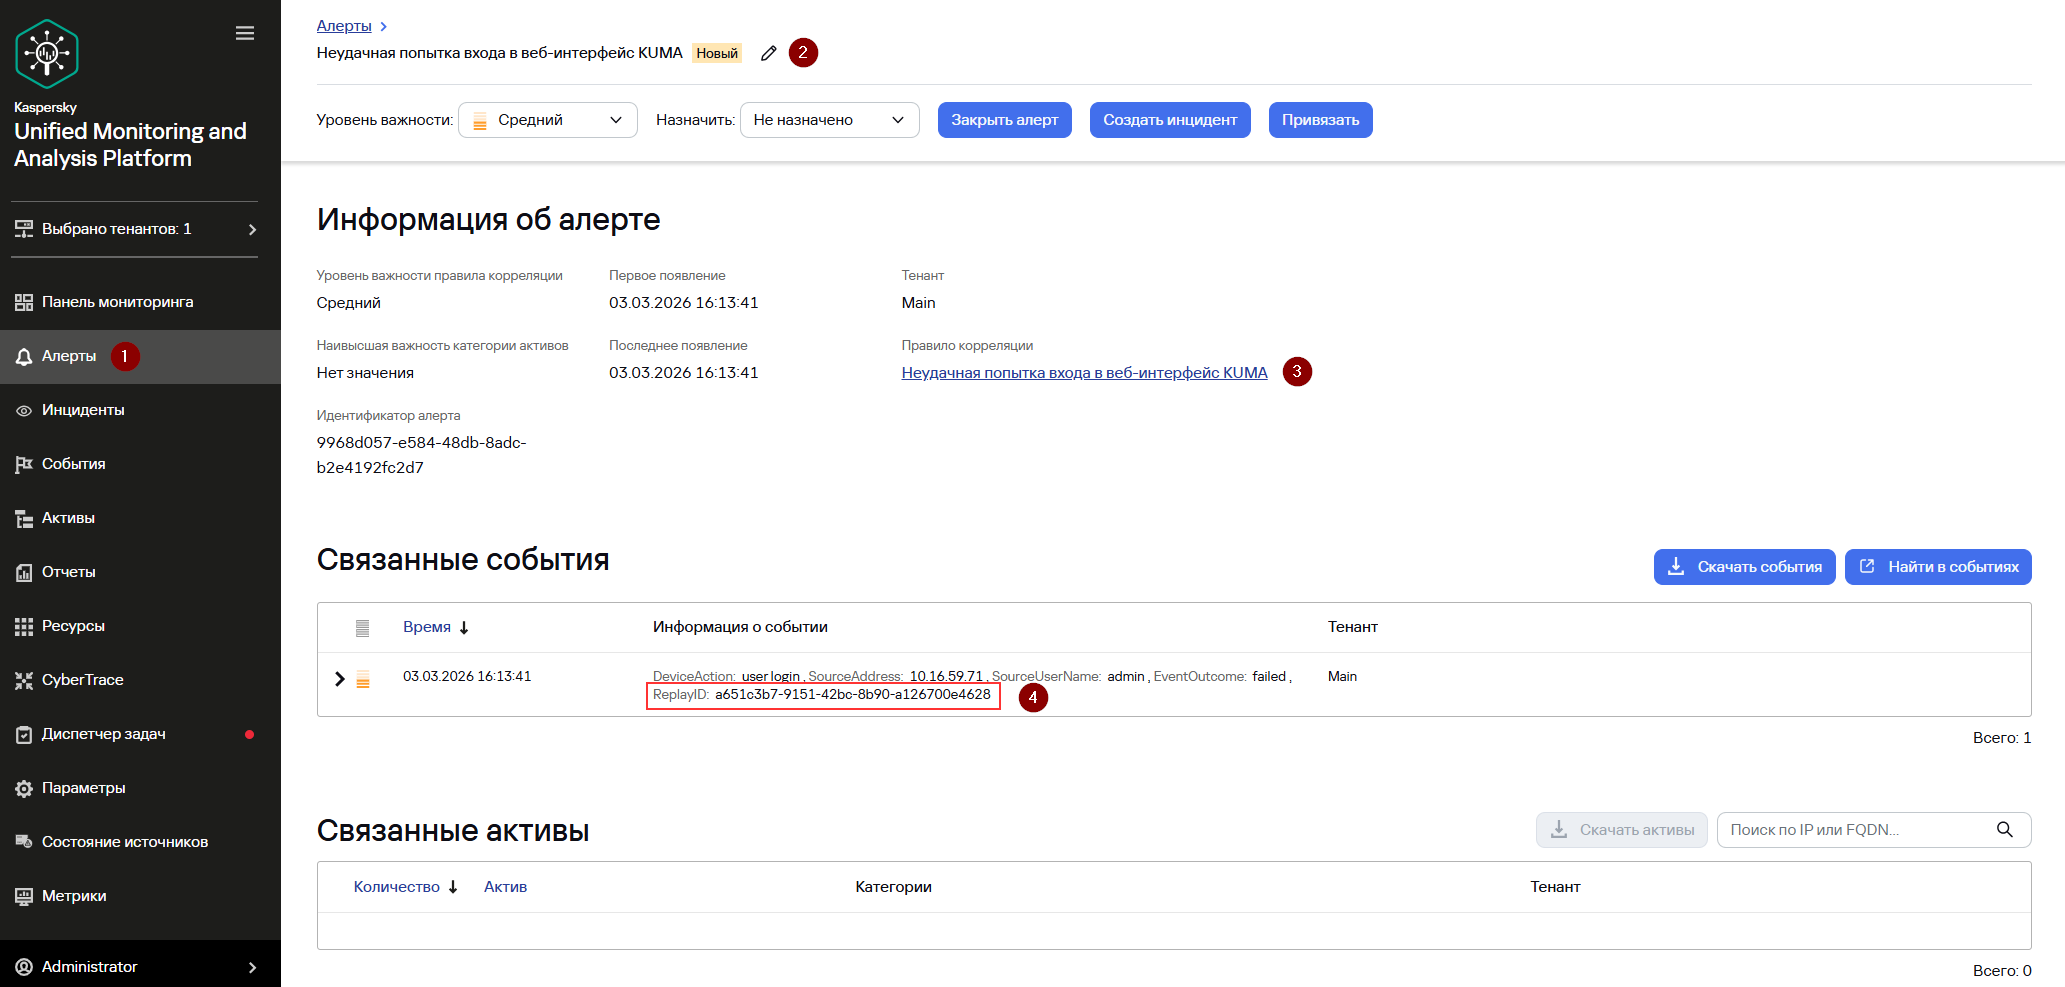
Task: Go to Алерты in the sidebar
Action: (140, 357)
